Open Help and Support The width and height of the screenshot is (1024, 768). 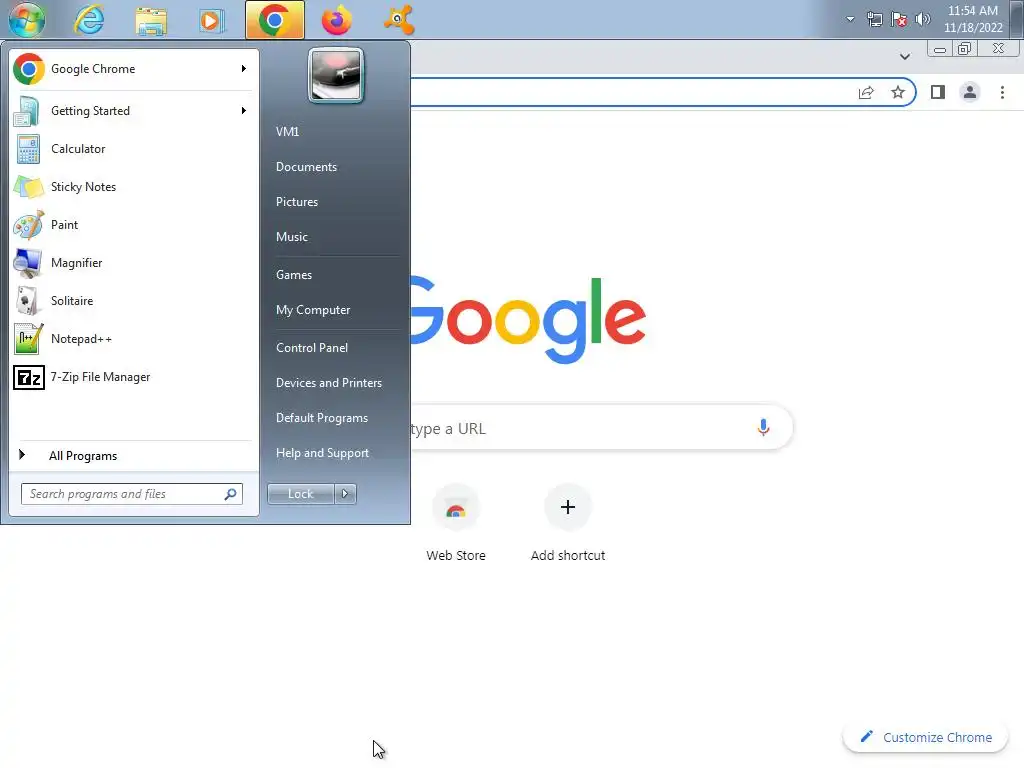click(322, 453)
